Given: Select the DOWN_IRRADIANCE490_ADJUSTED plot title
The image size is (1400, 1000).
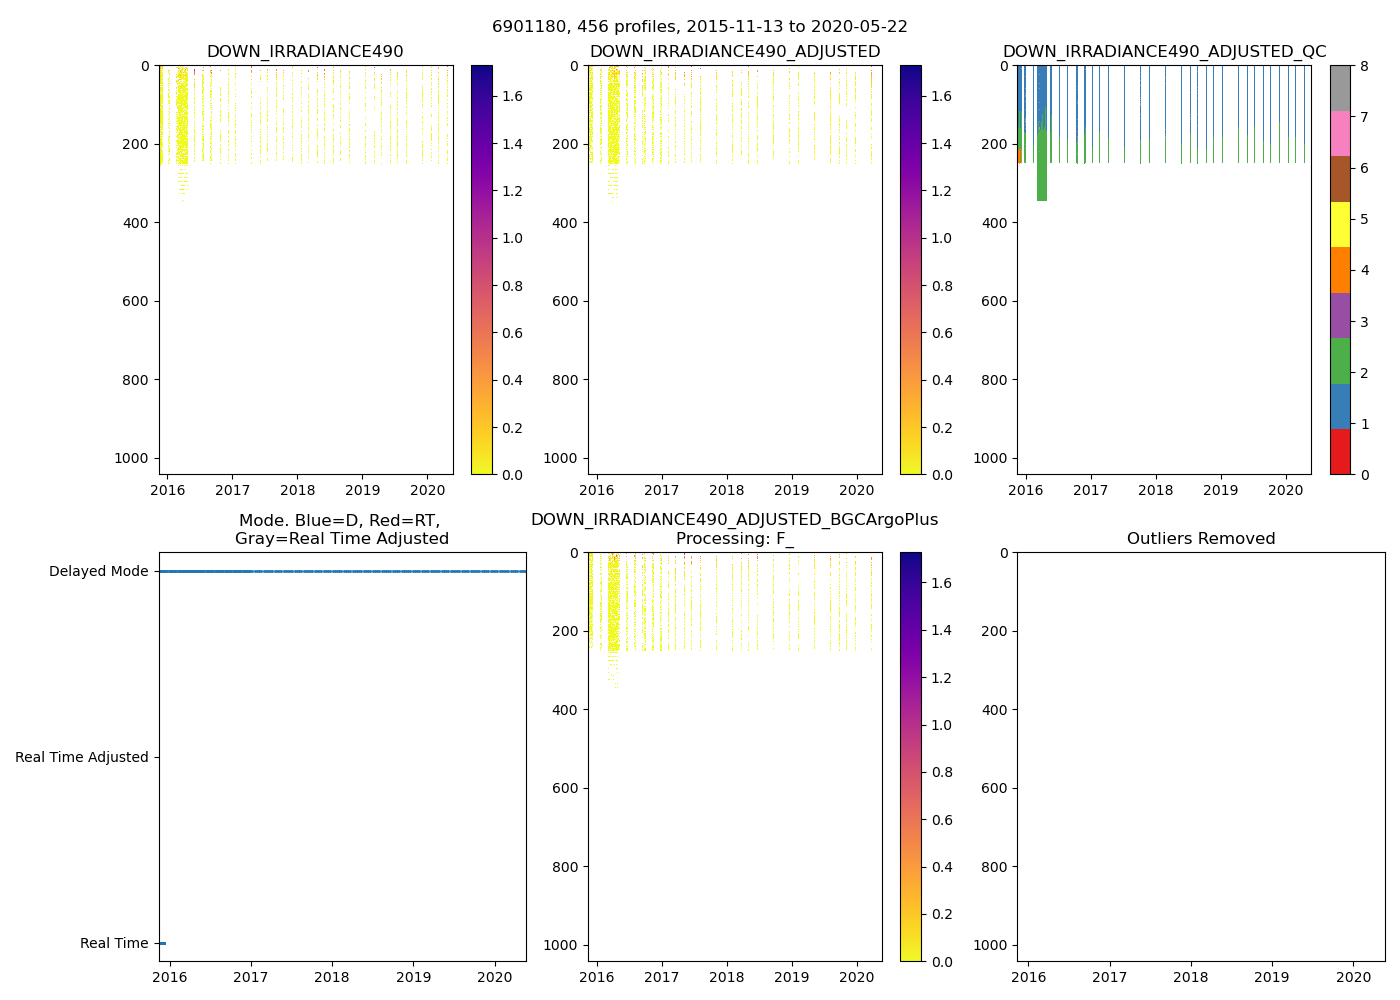Looking at the screenshot, I should click(x=735, y=52).
